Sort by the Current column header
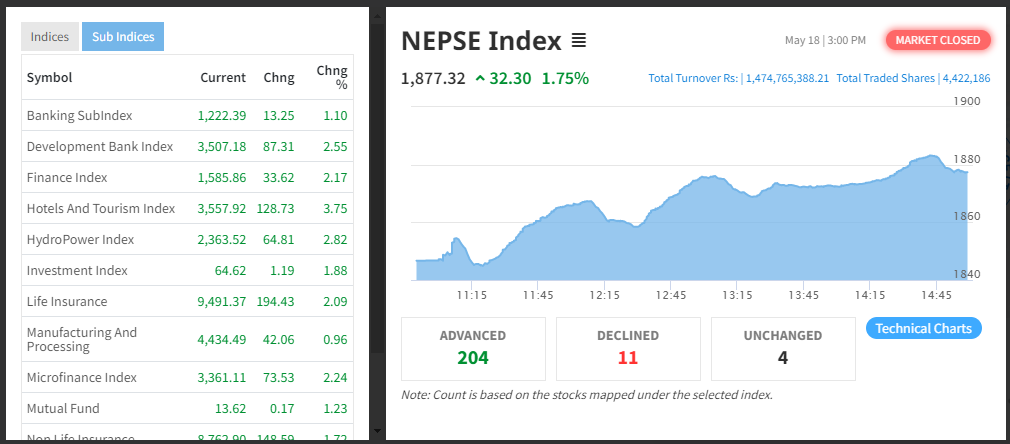1010x444 pixels. tap(222, 77)
